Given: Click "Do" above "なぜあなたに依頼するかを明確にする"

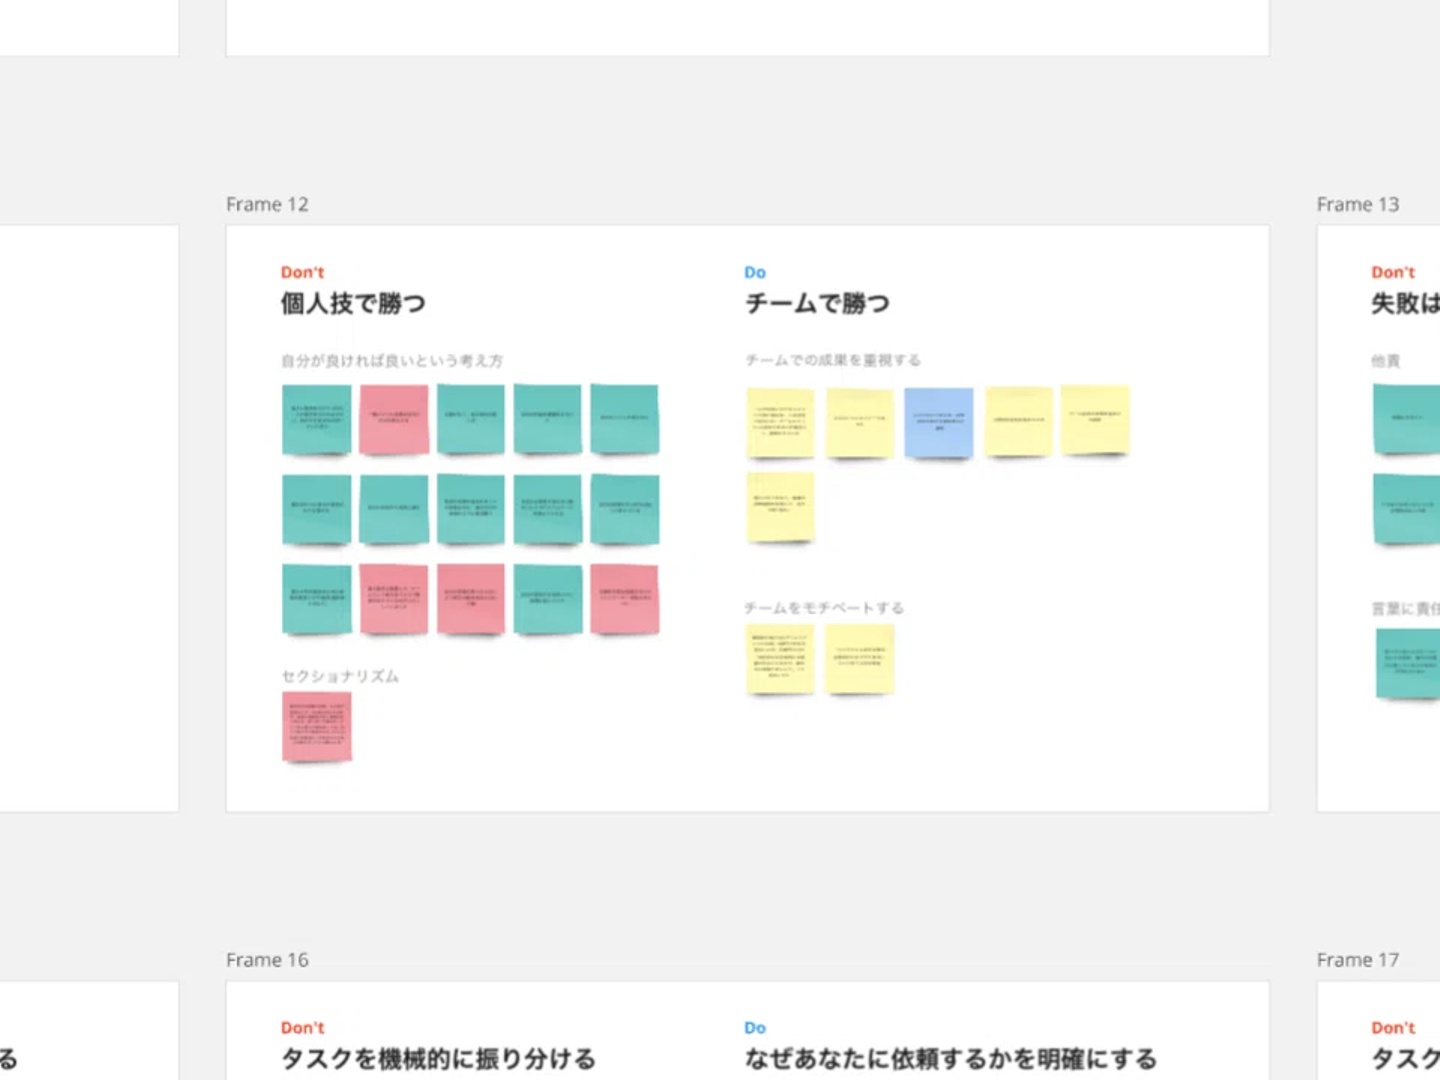Looking at the screenshot, I should pyautogui.click(x=755, y=1028).
